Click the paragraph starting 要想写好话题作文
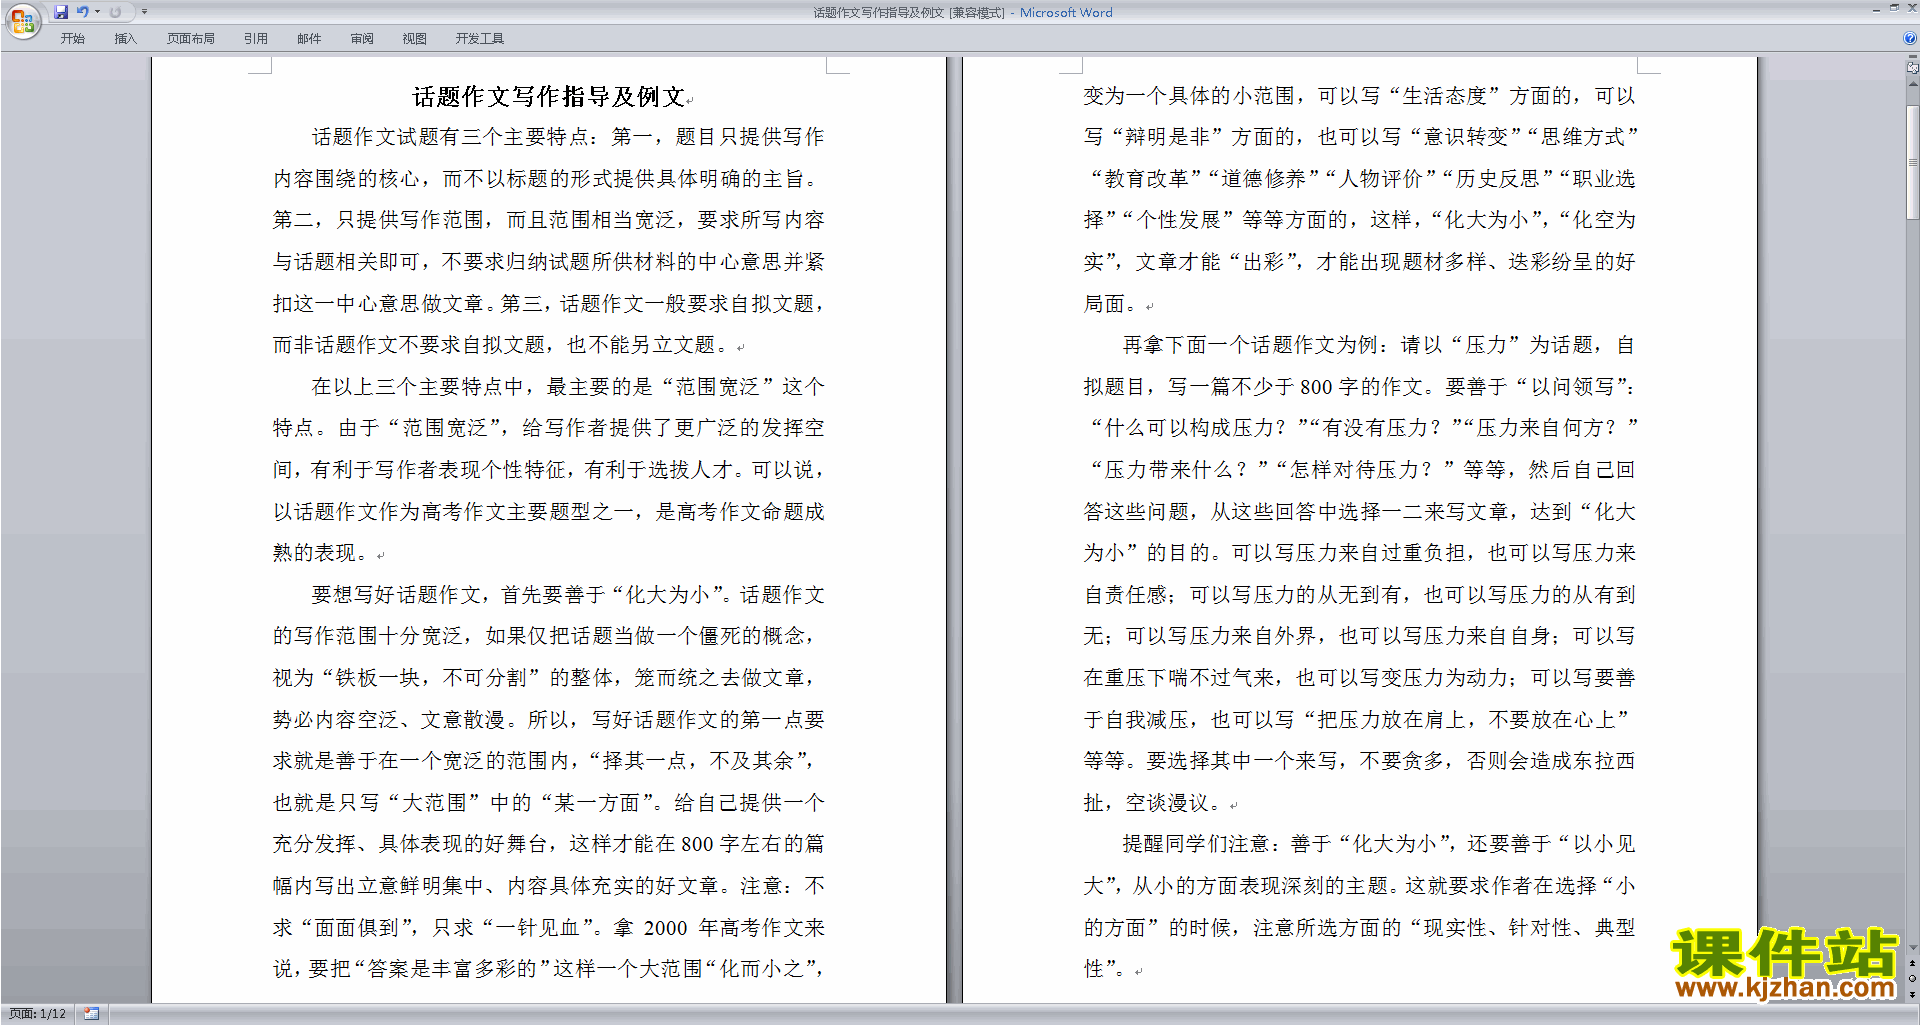Screen dimensions: 1920x1025 (x=548, y=782)
